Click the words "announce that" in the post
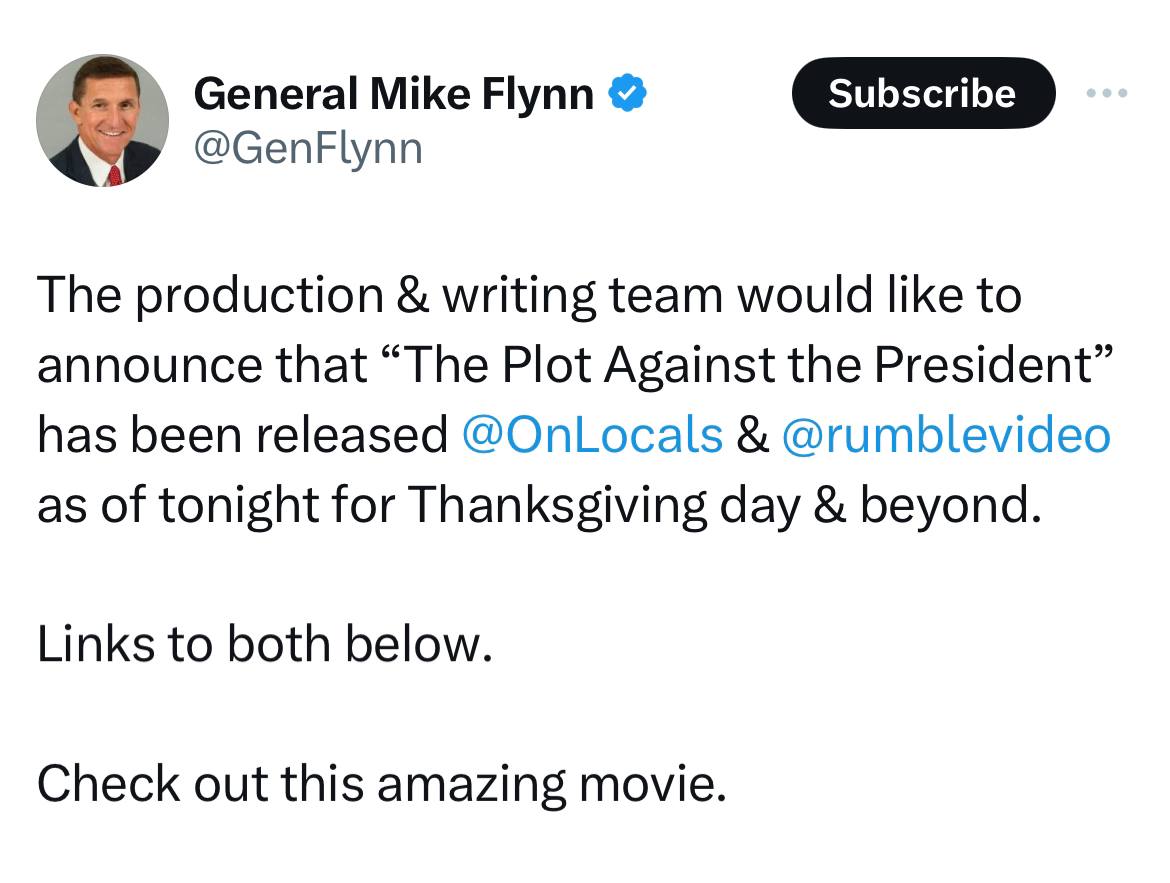 pyautogui.click(x=202, y=366)
